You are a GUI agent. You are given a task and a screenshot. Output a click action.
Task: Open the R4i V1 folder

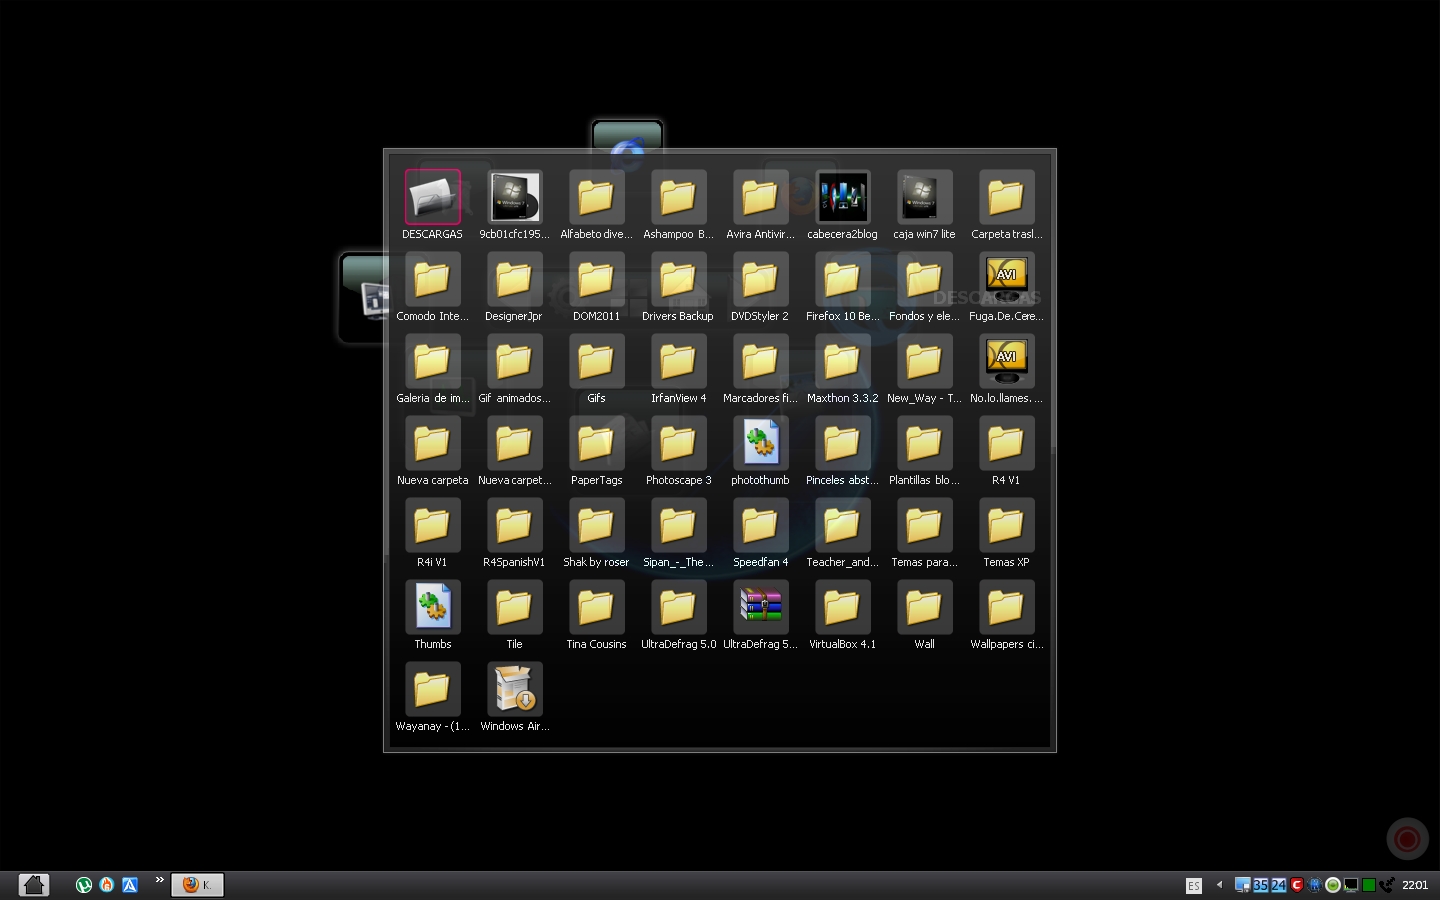tap(432, 525)
